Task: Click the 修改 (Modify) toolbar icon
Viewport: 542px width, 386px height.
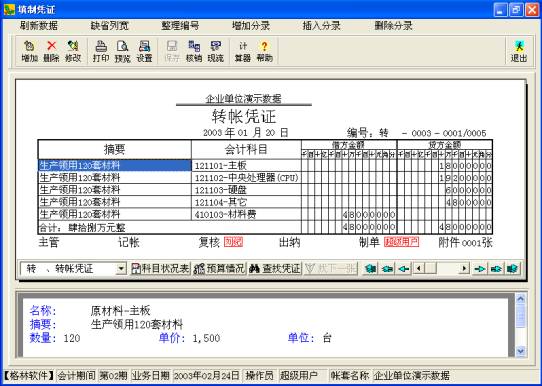Action: coord(73,51)
